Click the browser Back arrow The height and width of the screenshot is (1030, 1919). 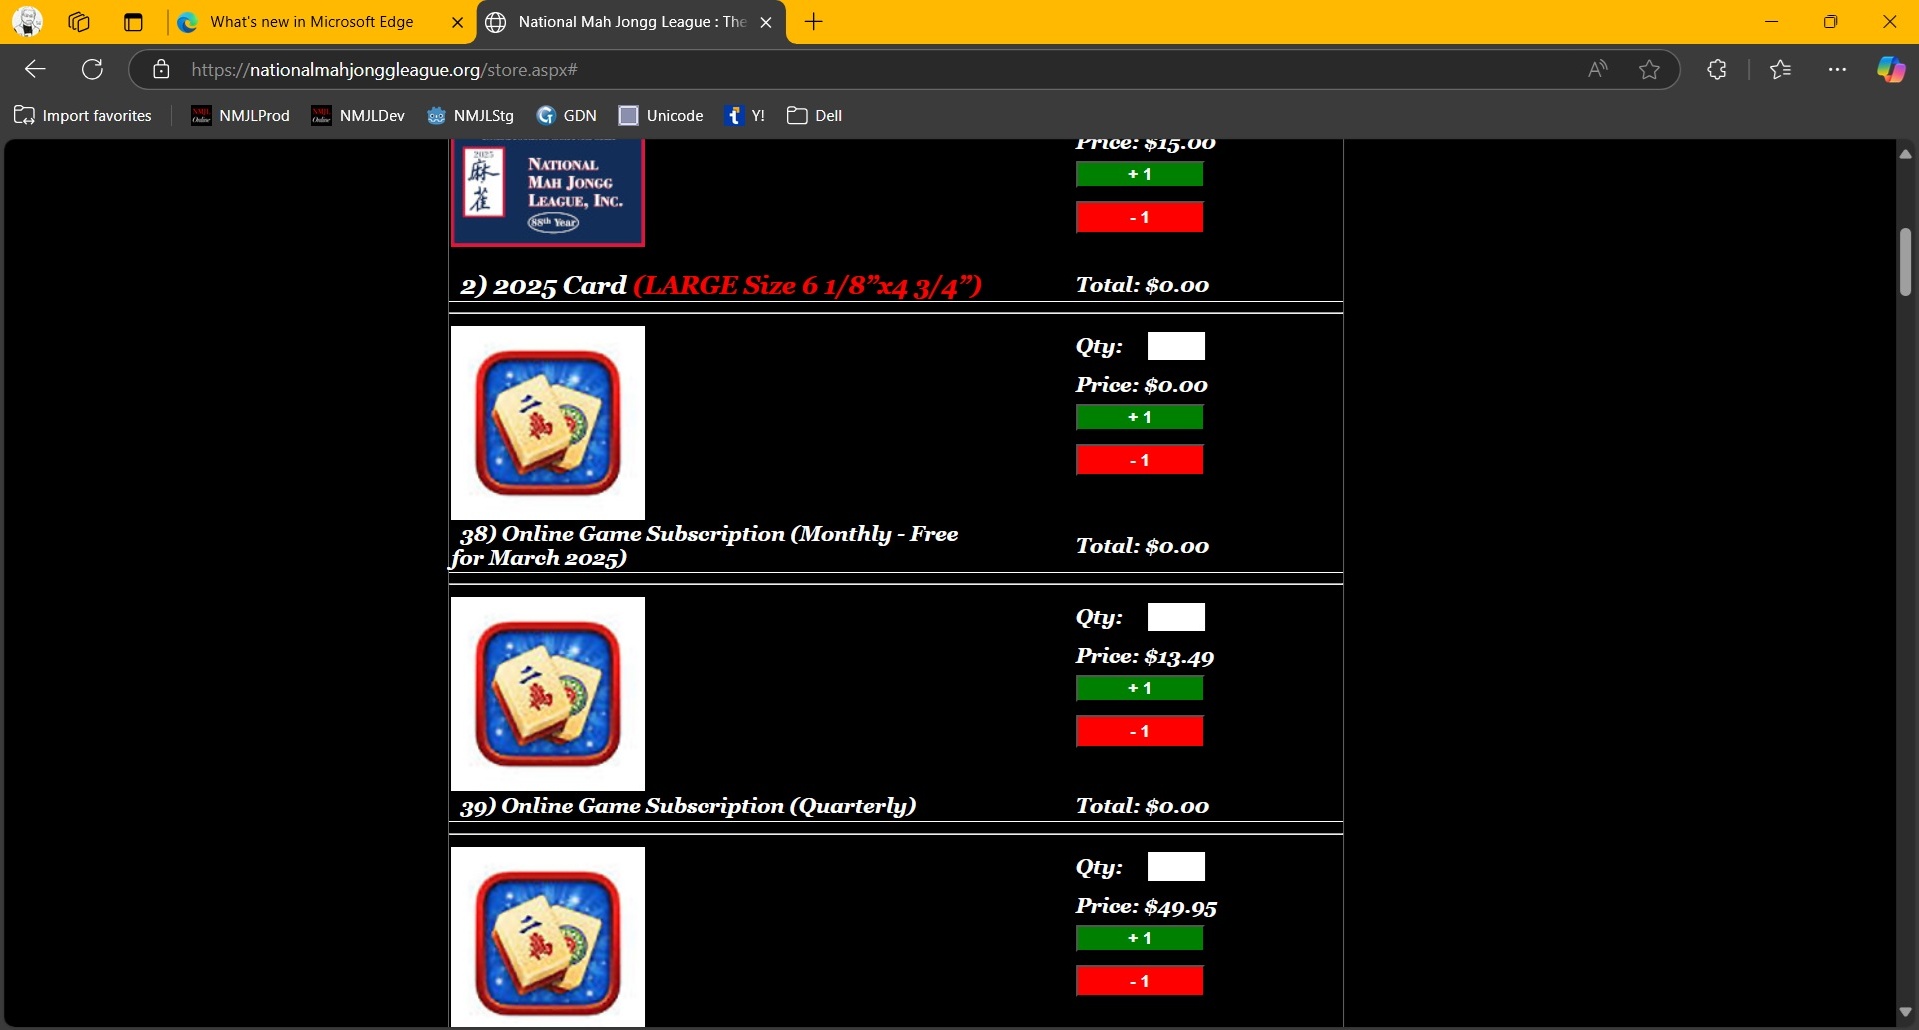35,69
